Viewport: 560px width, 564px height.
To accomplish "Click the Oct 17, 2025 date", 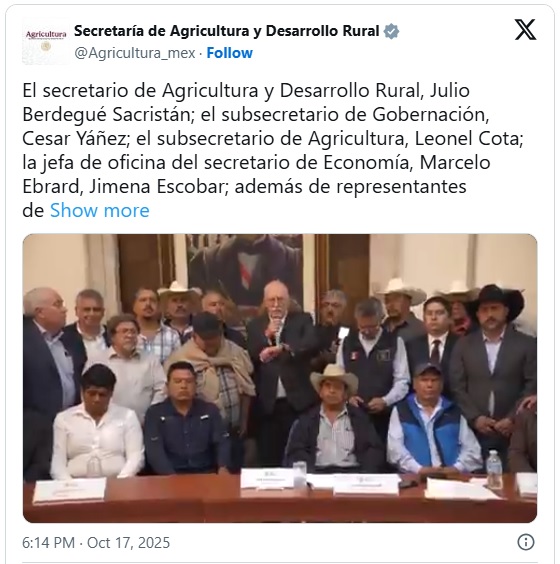I will (128, 542).
